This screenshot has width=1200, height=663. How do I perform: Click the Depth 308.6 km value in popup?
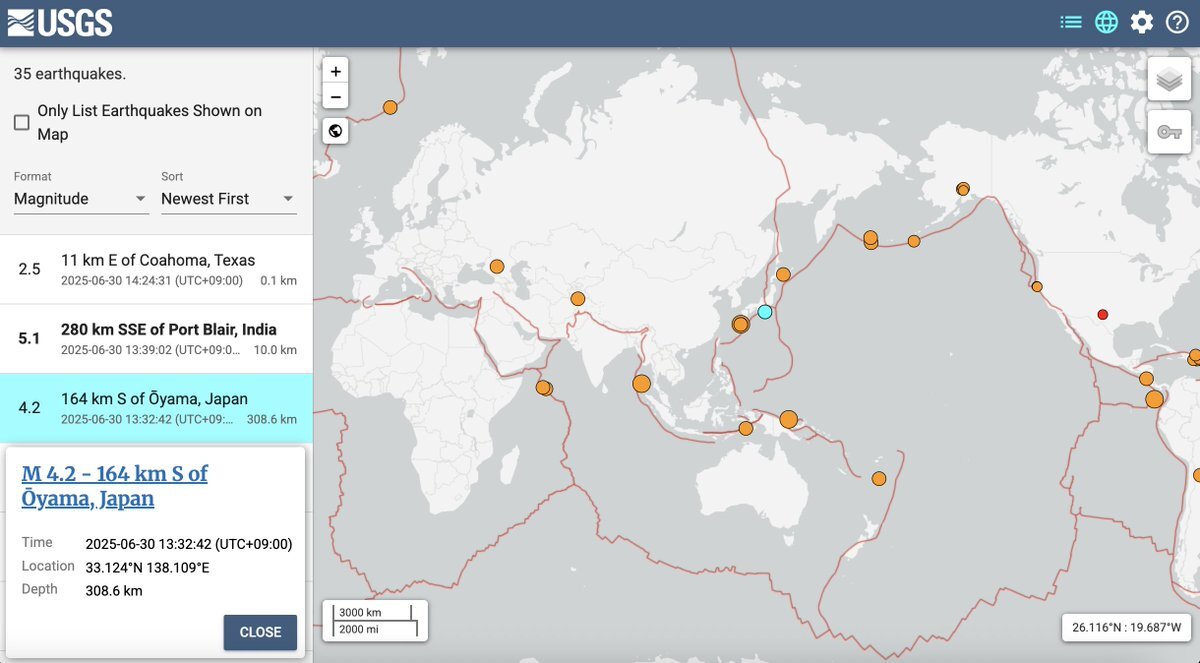click(x=114, y=591)
